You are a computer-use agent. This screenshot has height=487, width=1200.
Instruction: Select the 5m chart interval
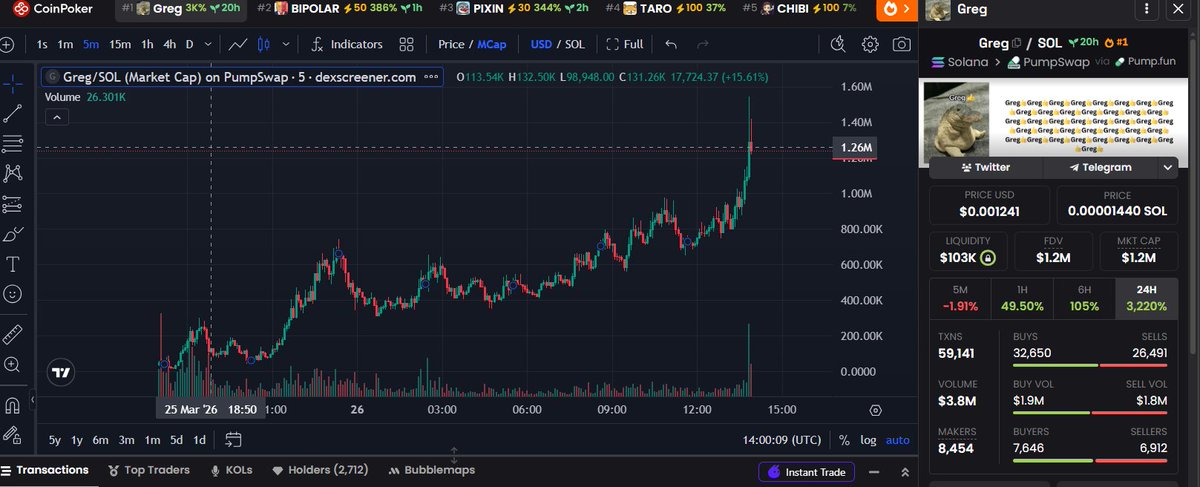pos(91,45)
